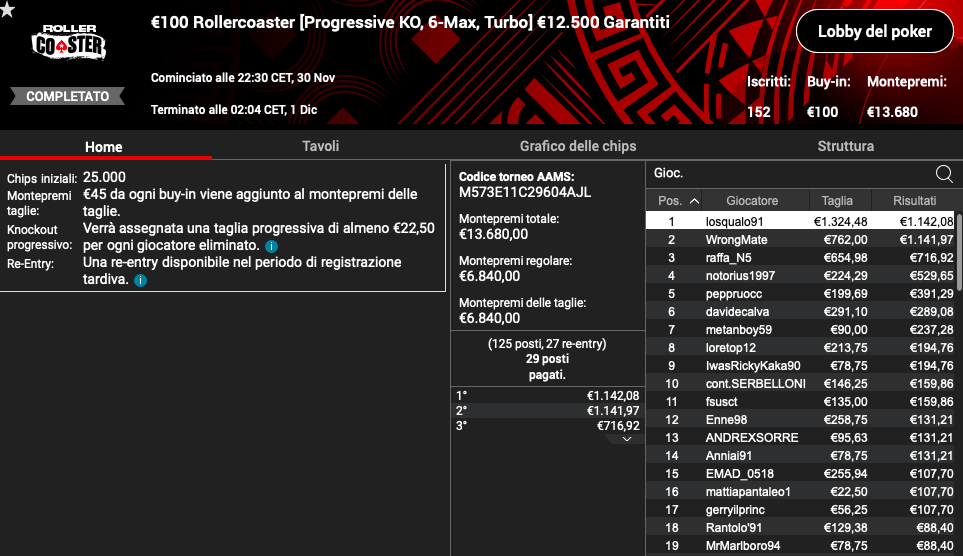Select player row IwasRickyKaka90

(800, 366)
